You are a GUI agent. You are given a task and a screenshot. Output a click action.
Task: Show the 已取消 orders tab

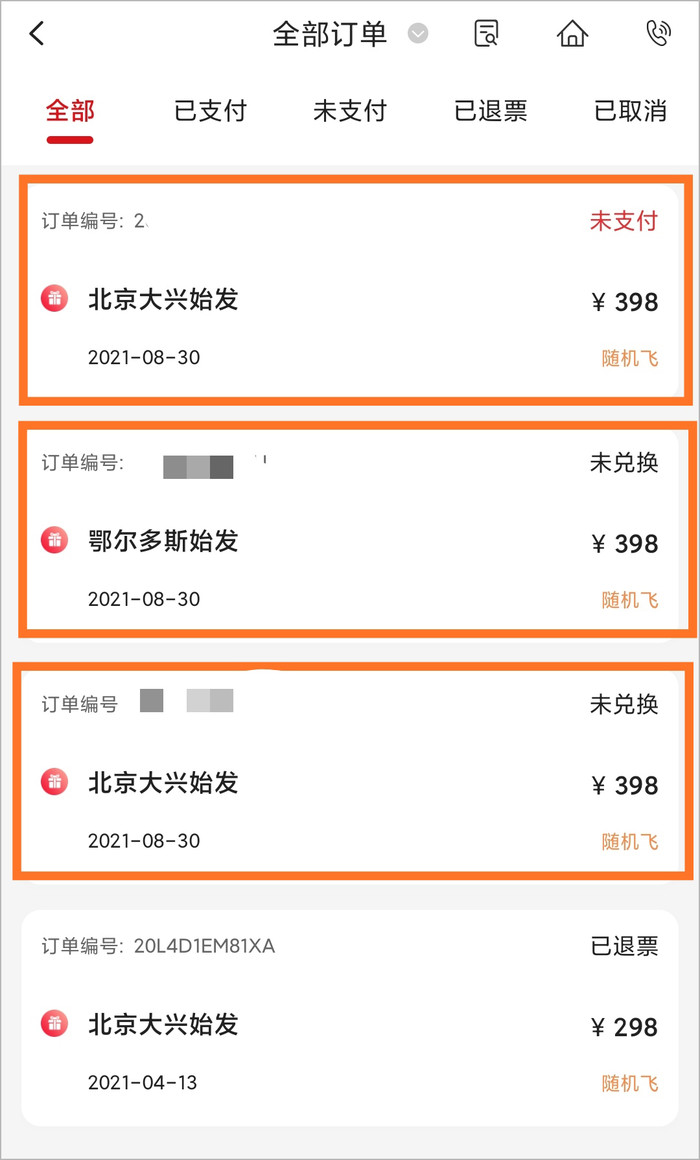pyautogui.click(x=630, y=111)
